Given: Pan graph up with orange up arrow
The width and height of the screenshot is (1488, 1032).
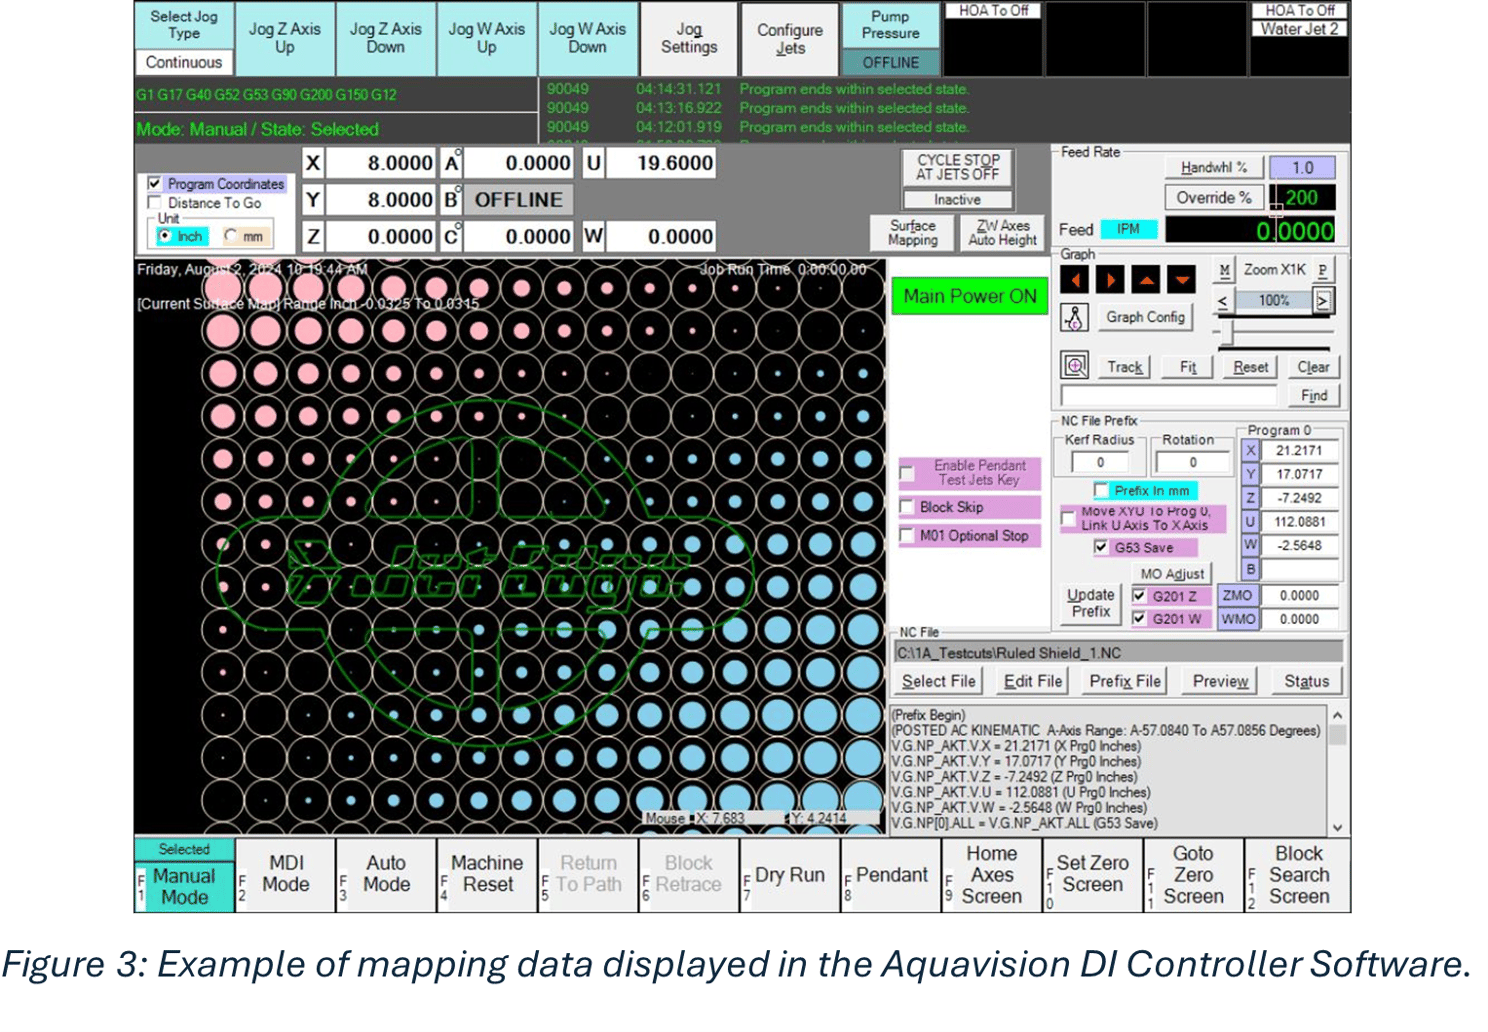Looking at the screenshot, I should [x=1146, y=280].
